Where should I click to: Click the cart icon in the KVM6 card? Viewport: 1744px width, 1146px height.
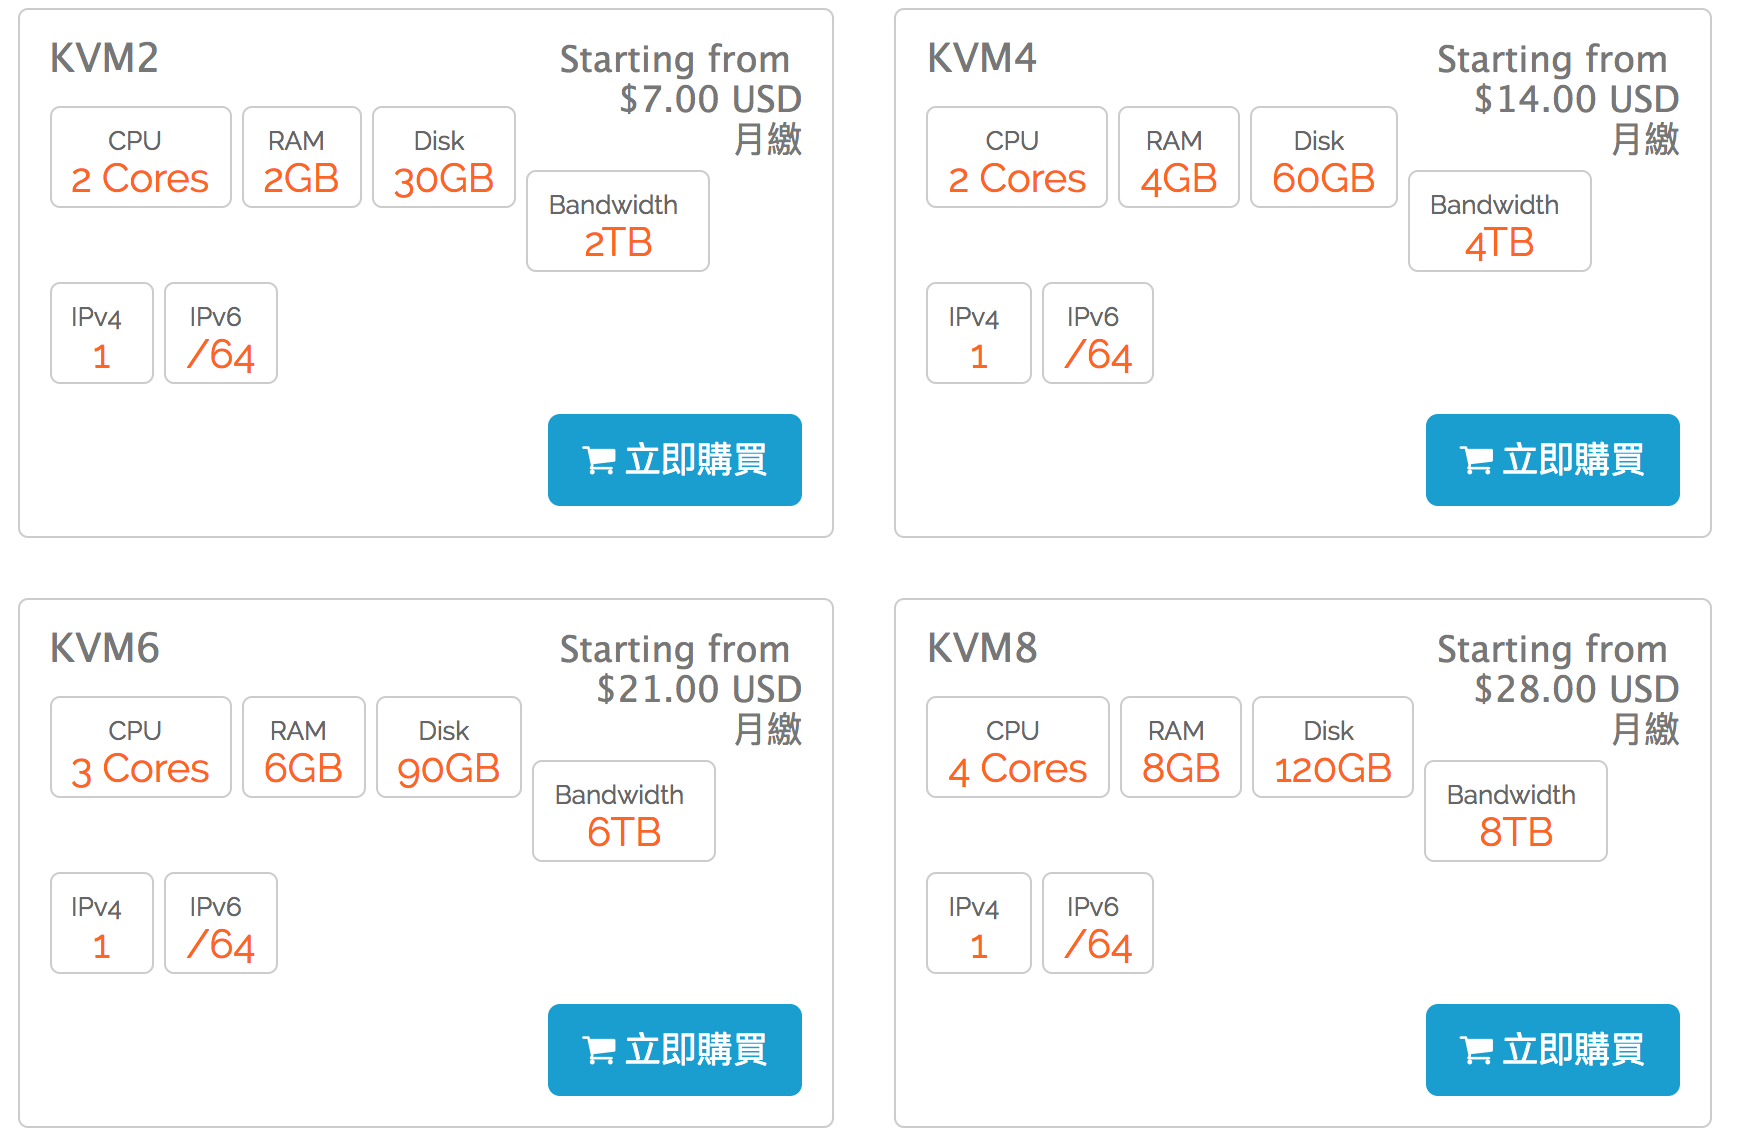pos(599,1051)
